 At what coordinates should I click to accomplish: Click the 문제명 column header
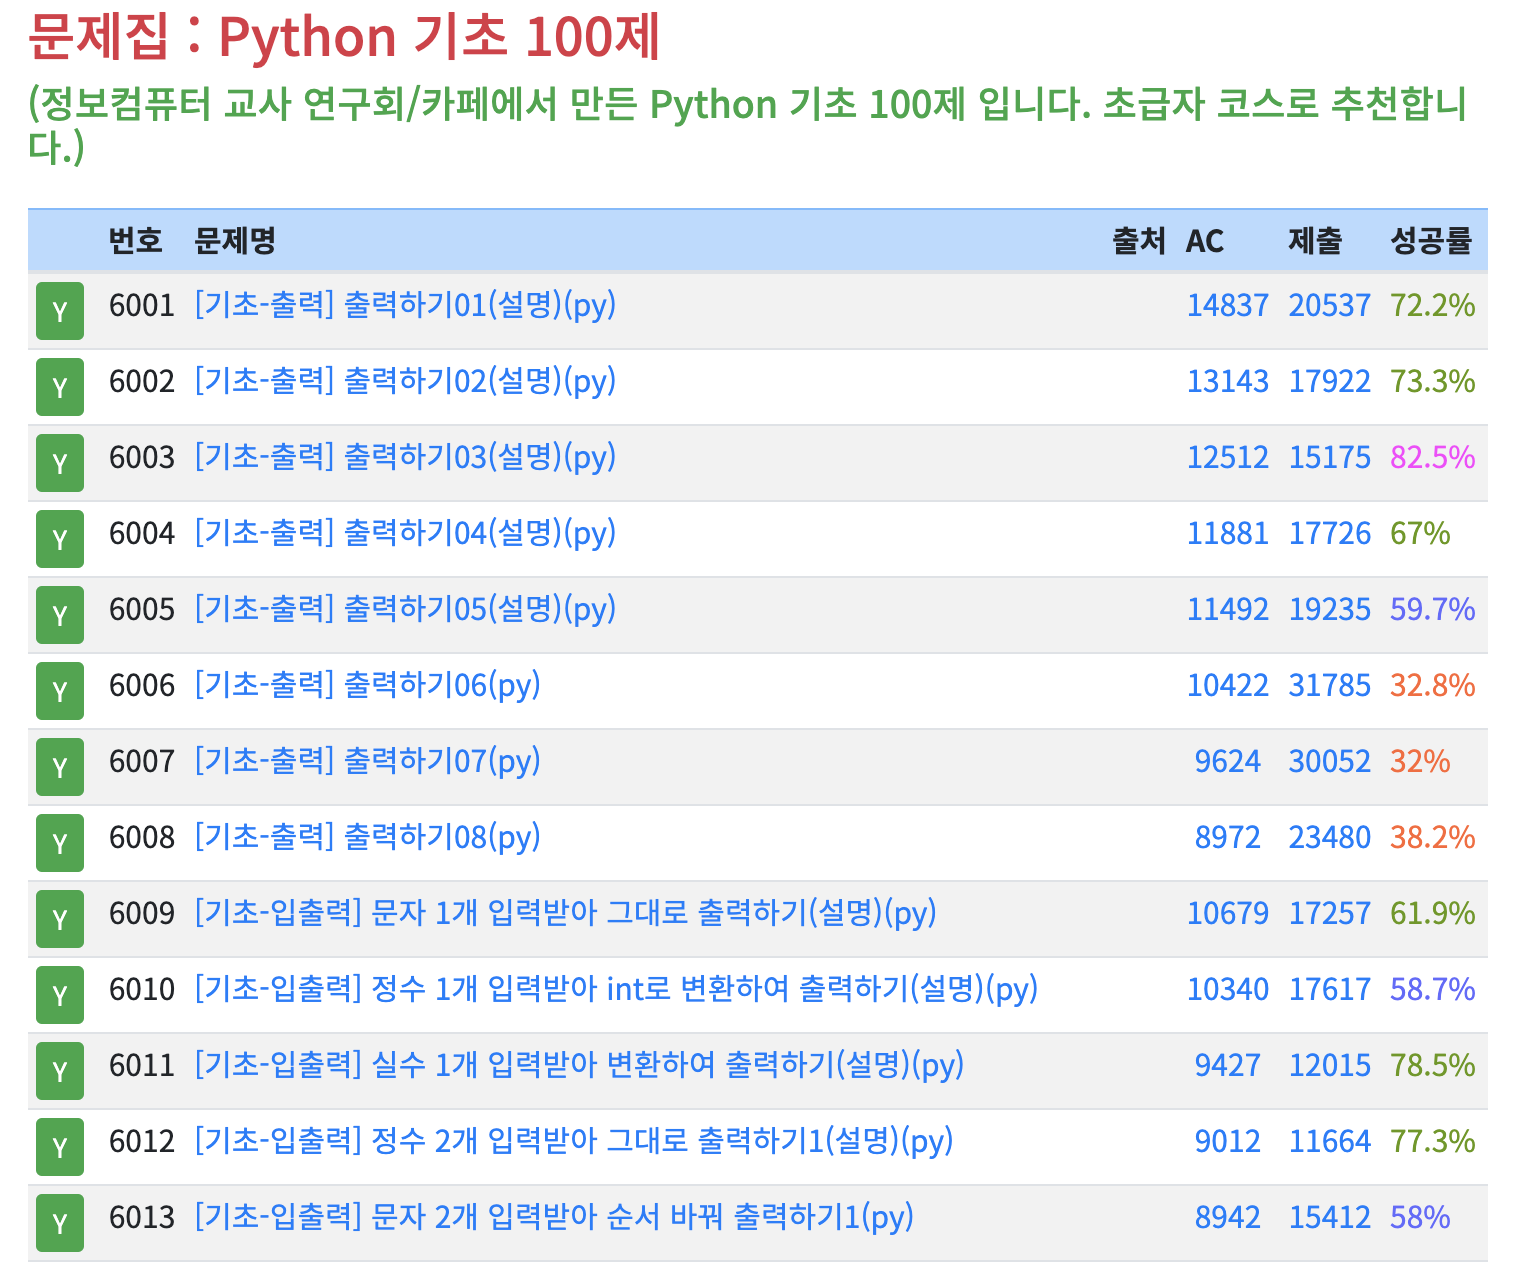click(234, 241)
